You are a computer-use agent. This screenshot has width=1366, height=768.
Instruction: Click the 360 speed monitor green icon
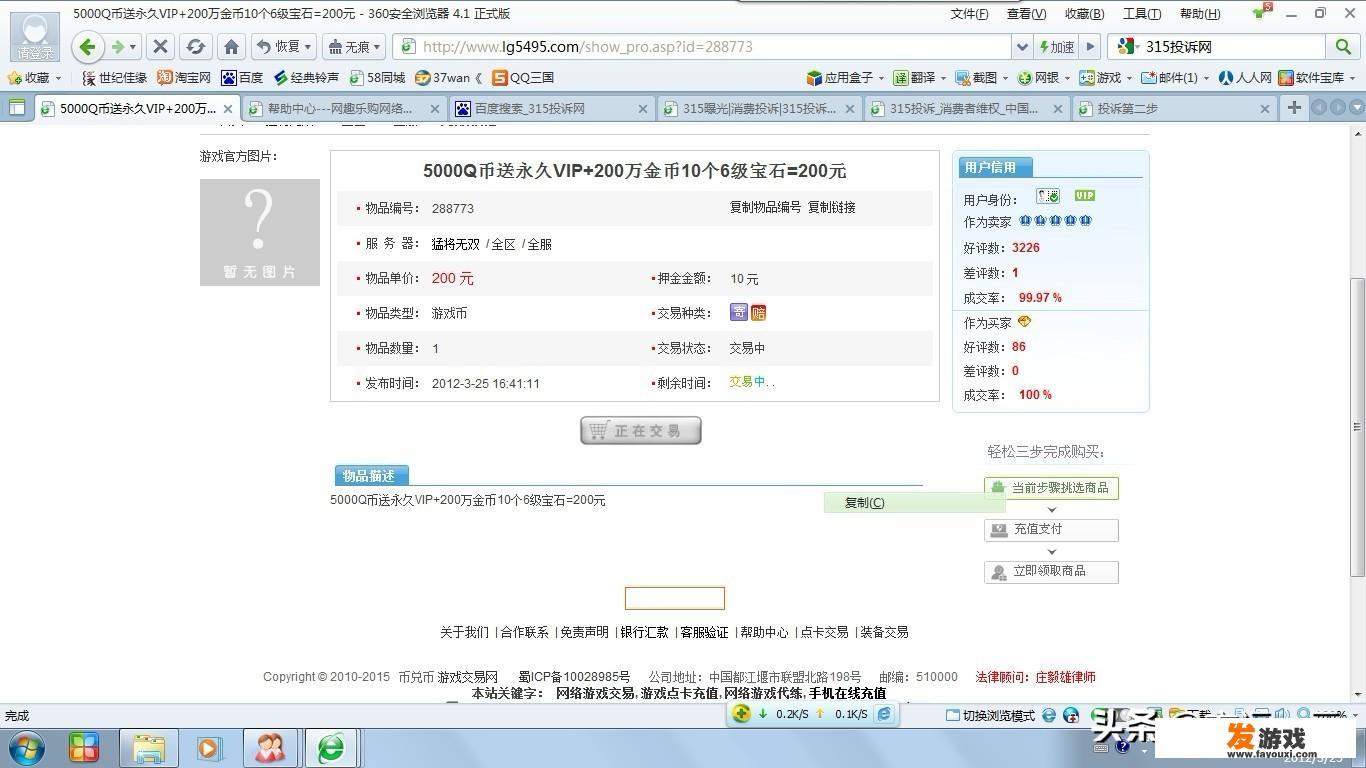click(741, 713)
